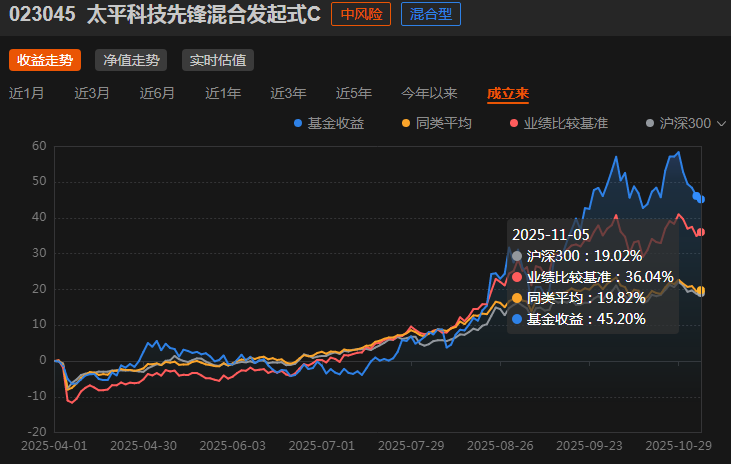This screenshot has height=464, width=731.
Task: Select 近1年 time range
Action: pyautogui.click(x=223, y=93)
